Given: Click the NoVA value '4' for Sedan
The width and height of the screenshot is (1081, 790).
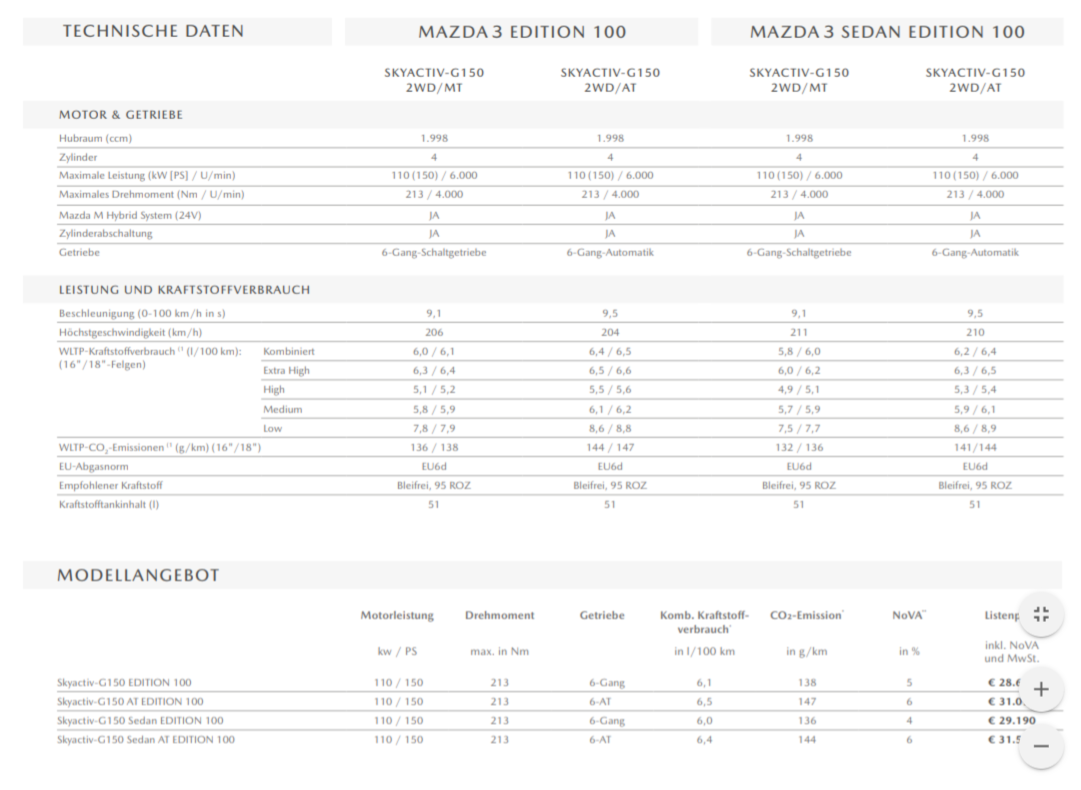Looking at the screenshot, I should (x=909, y=720).
